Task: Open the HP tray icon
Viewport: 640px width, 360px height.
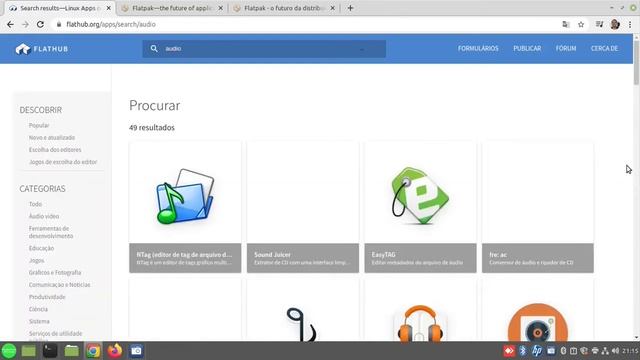Action: [x=537, y=351]
